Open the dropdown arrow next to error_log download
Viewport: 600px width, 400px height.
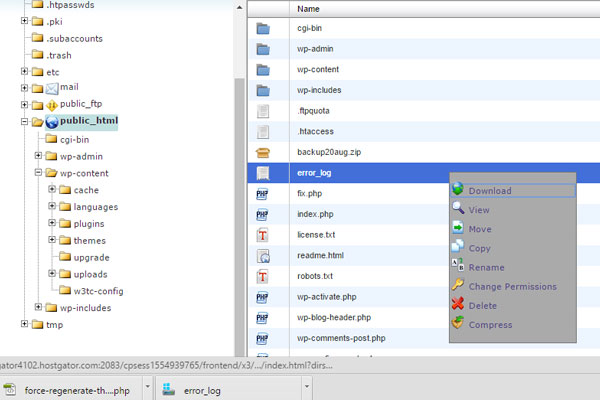point(307,387)
